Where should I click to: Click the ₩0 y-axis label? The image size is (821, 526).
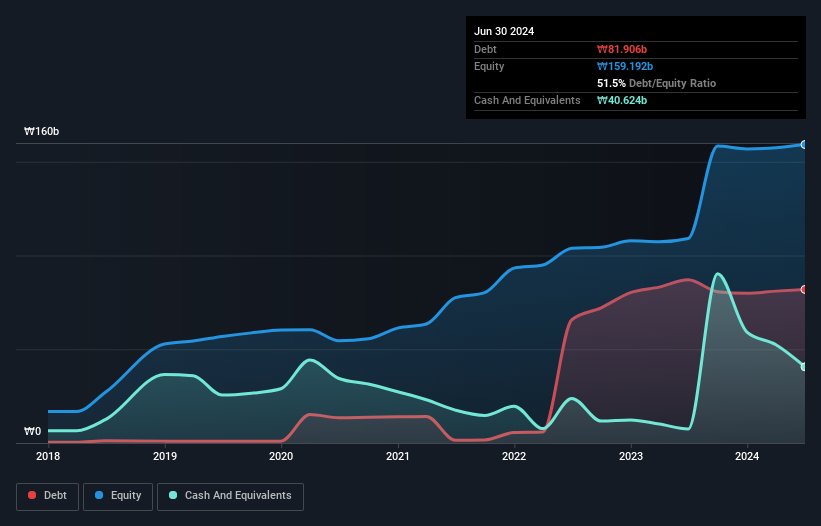(x=32, y=431)
